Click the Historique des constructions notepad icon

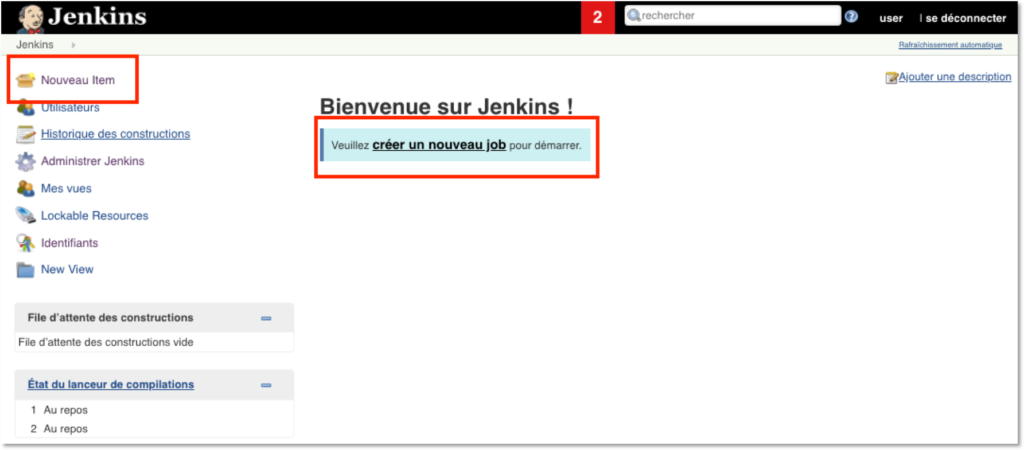tap(25, 134)
